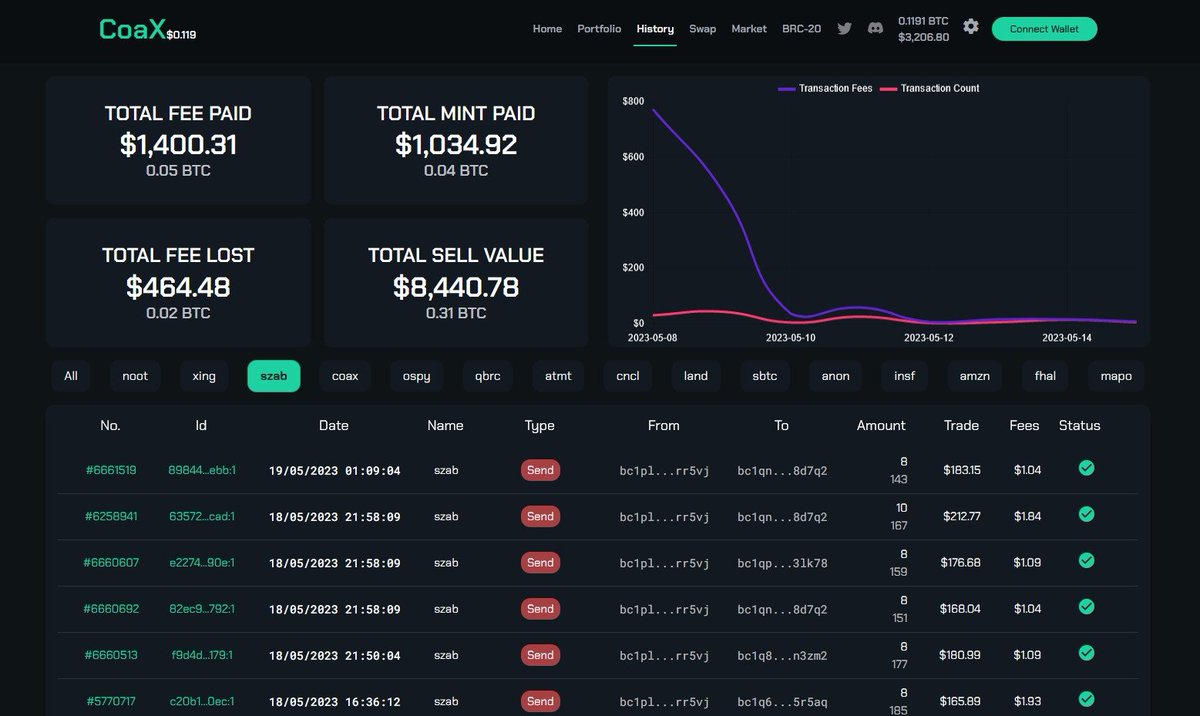
Task: Click the status checkmark for transaction #6661519
Action: (x=1086, y=467)
